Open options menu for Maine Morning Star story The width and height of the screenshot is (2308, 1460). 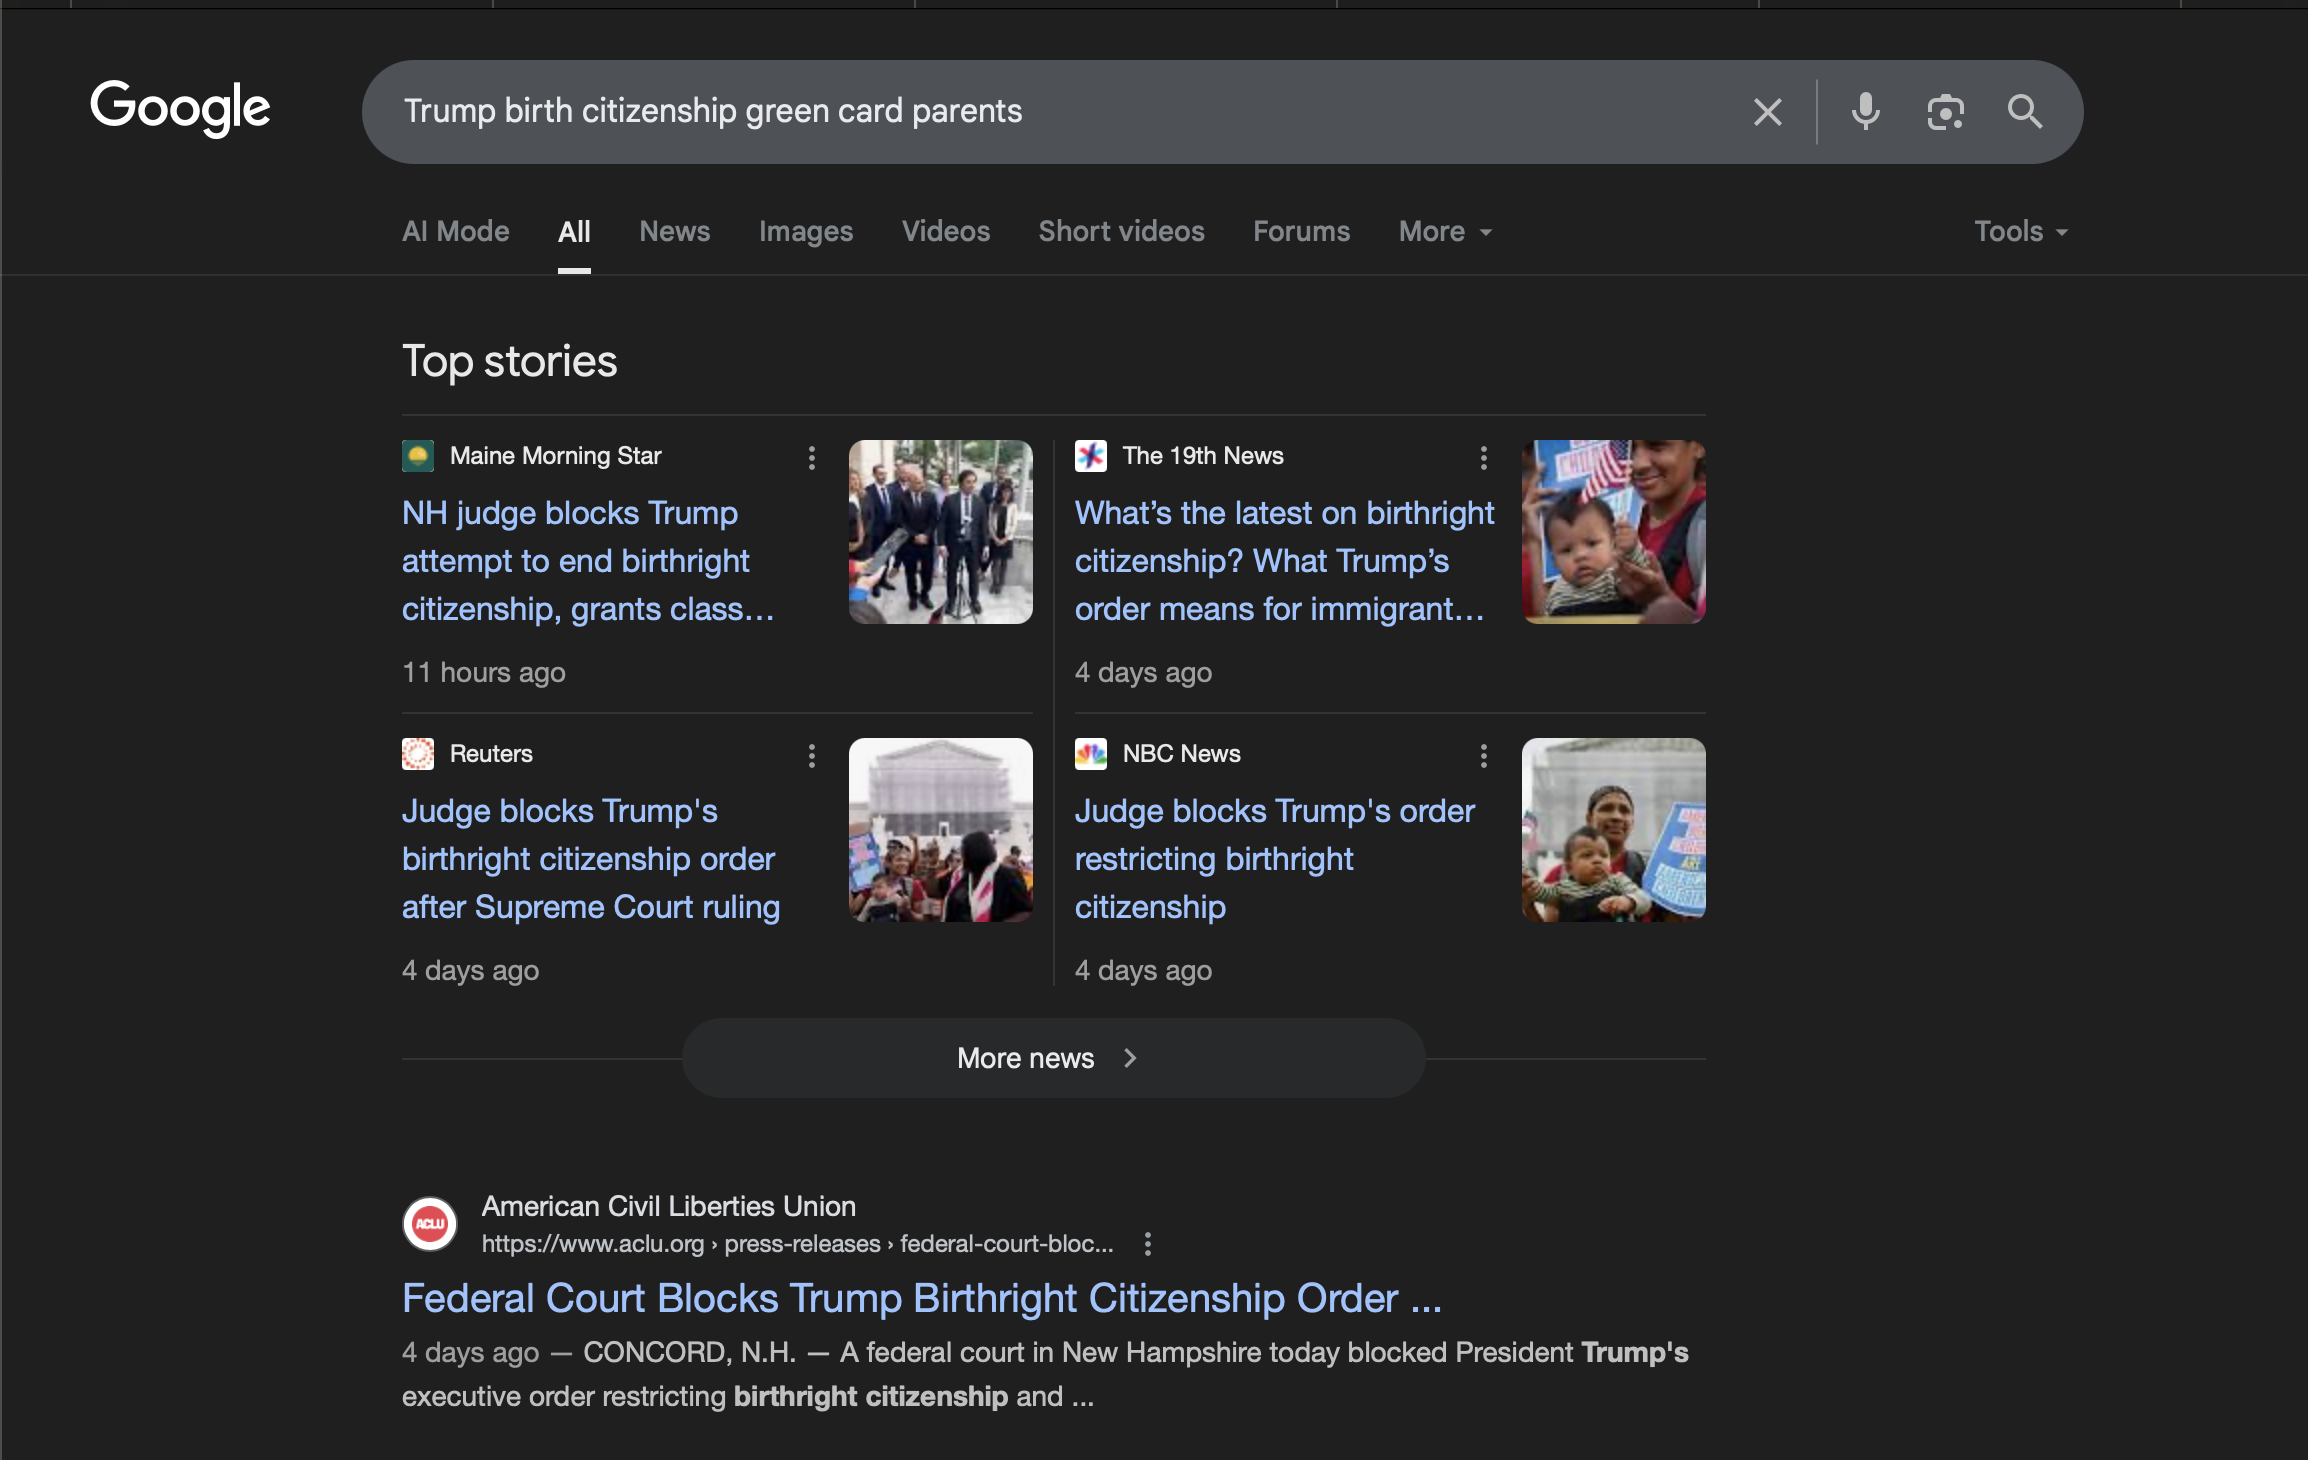[812, 457]
